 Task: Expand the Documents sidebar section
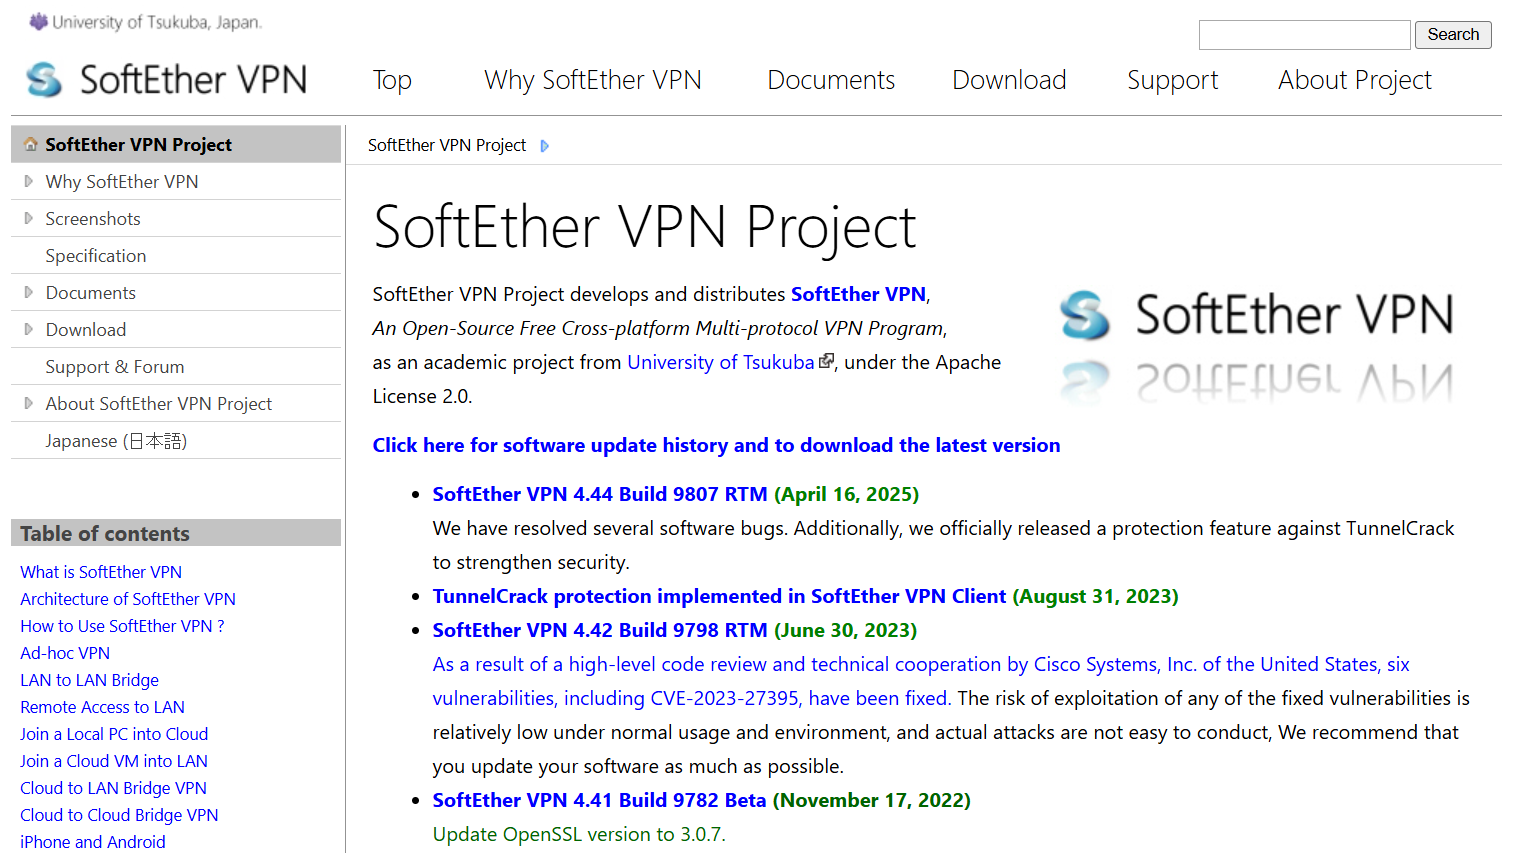pos(27,292)
